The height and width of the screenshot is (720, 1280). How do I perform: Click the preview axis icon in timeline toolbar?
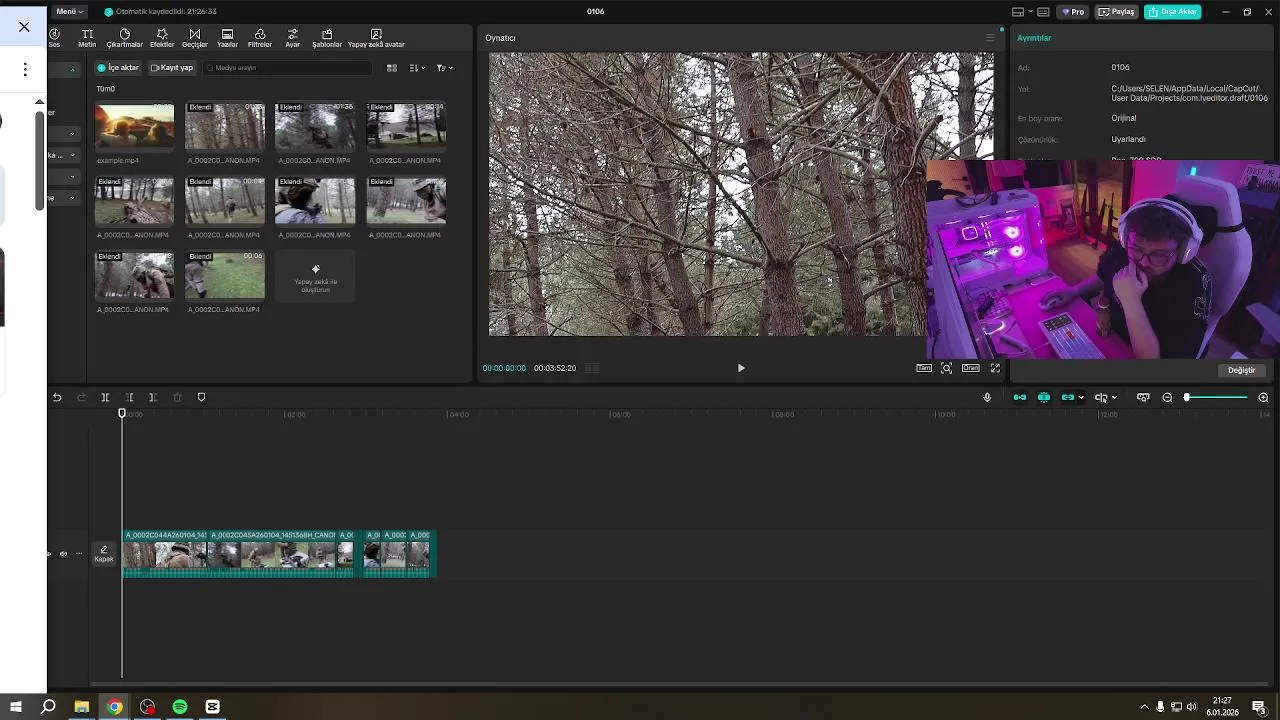[x=1143, y=397]
